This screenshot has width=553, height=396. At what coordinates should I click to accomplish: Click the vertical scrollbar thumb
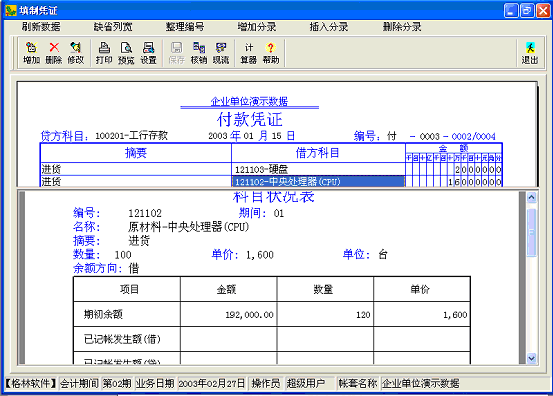tap(531, 232)
